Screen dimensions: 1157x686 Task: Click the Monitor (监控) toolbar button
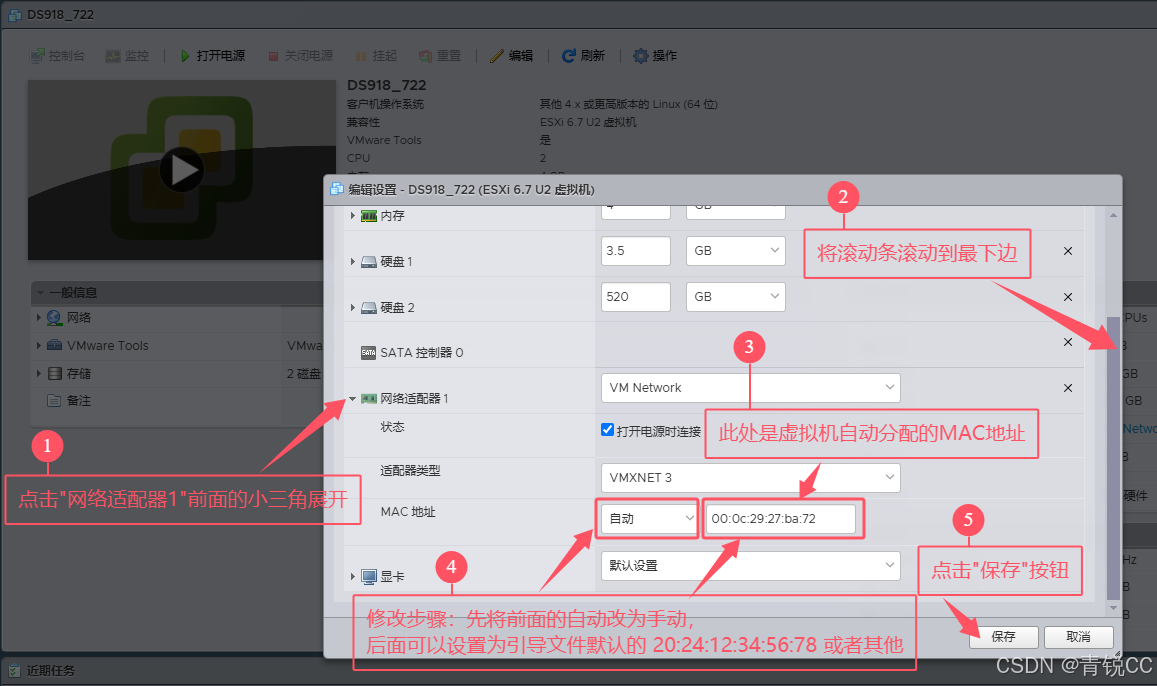point(127,56)
